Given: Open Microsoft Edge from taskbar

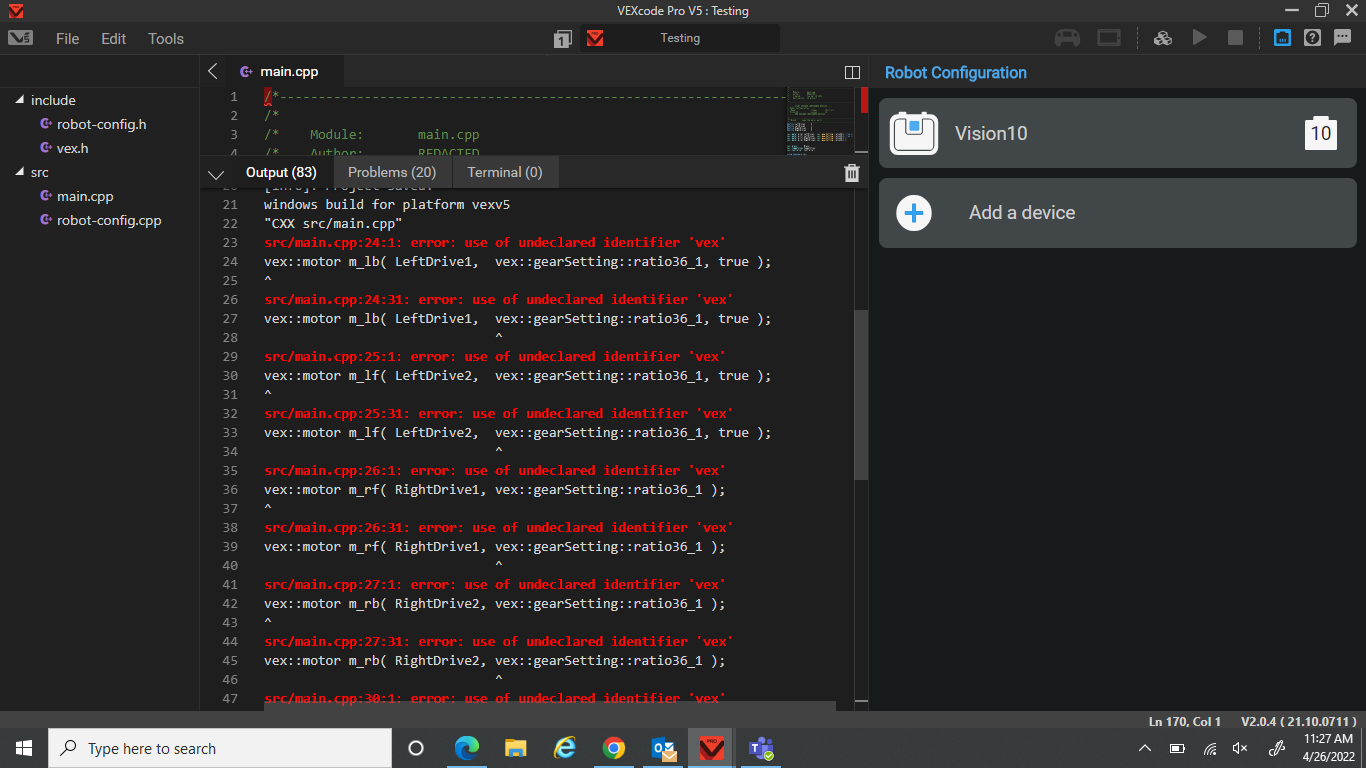Looking at the screenshot, I should point(466,748).
